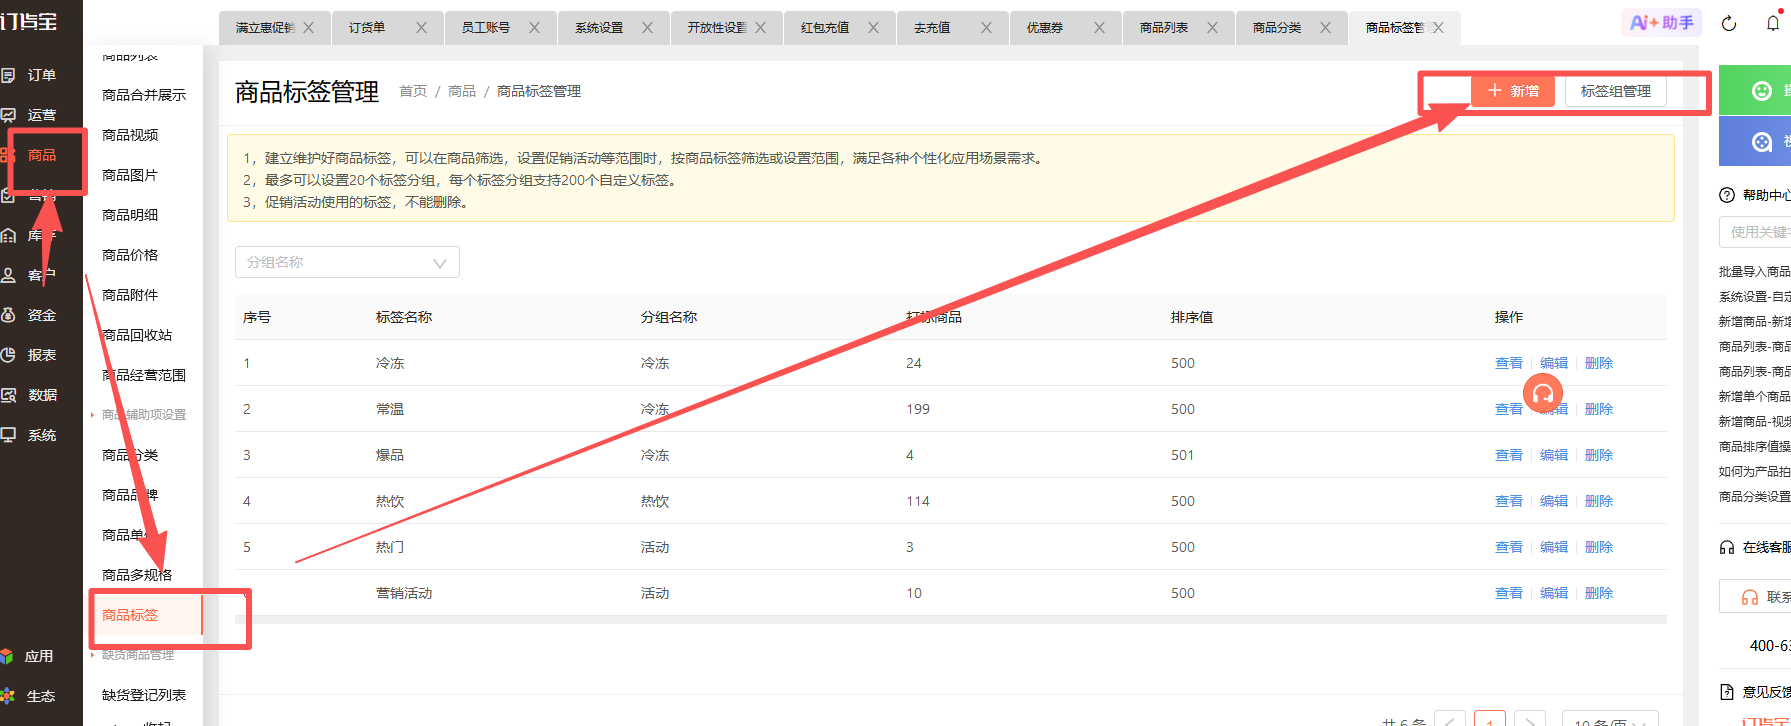The height and width of the screenshot is (726, 1791).
Task: Click the 标签组管理 button
Action: click(x=1615, y=91)
